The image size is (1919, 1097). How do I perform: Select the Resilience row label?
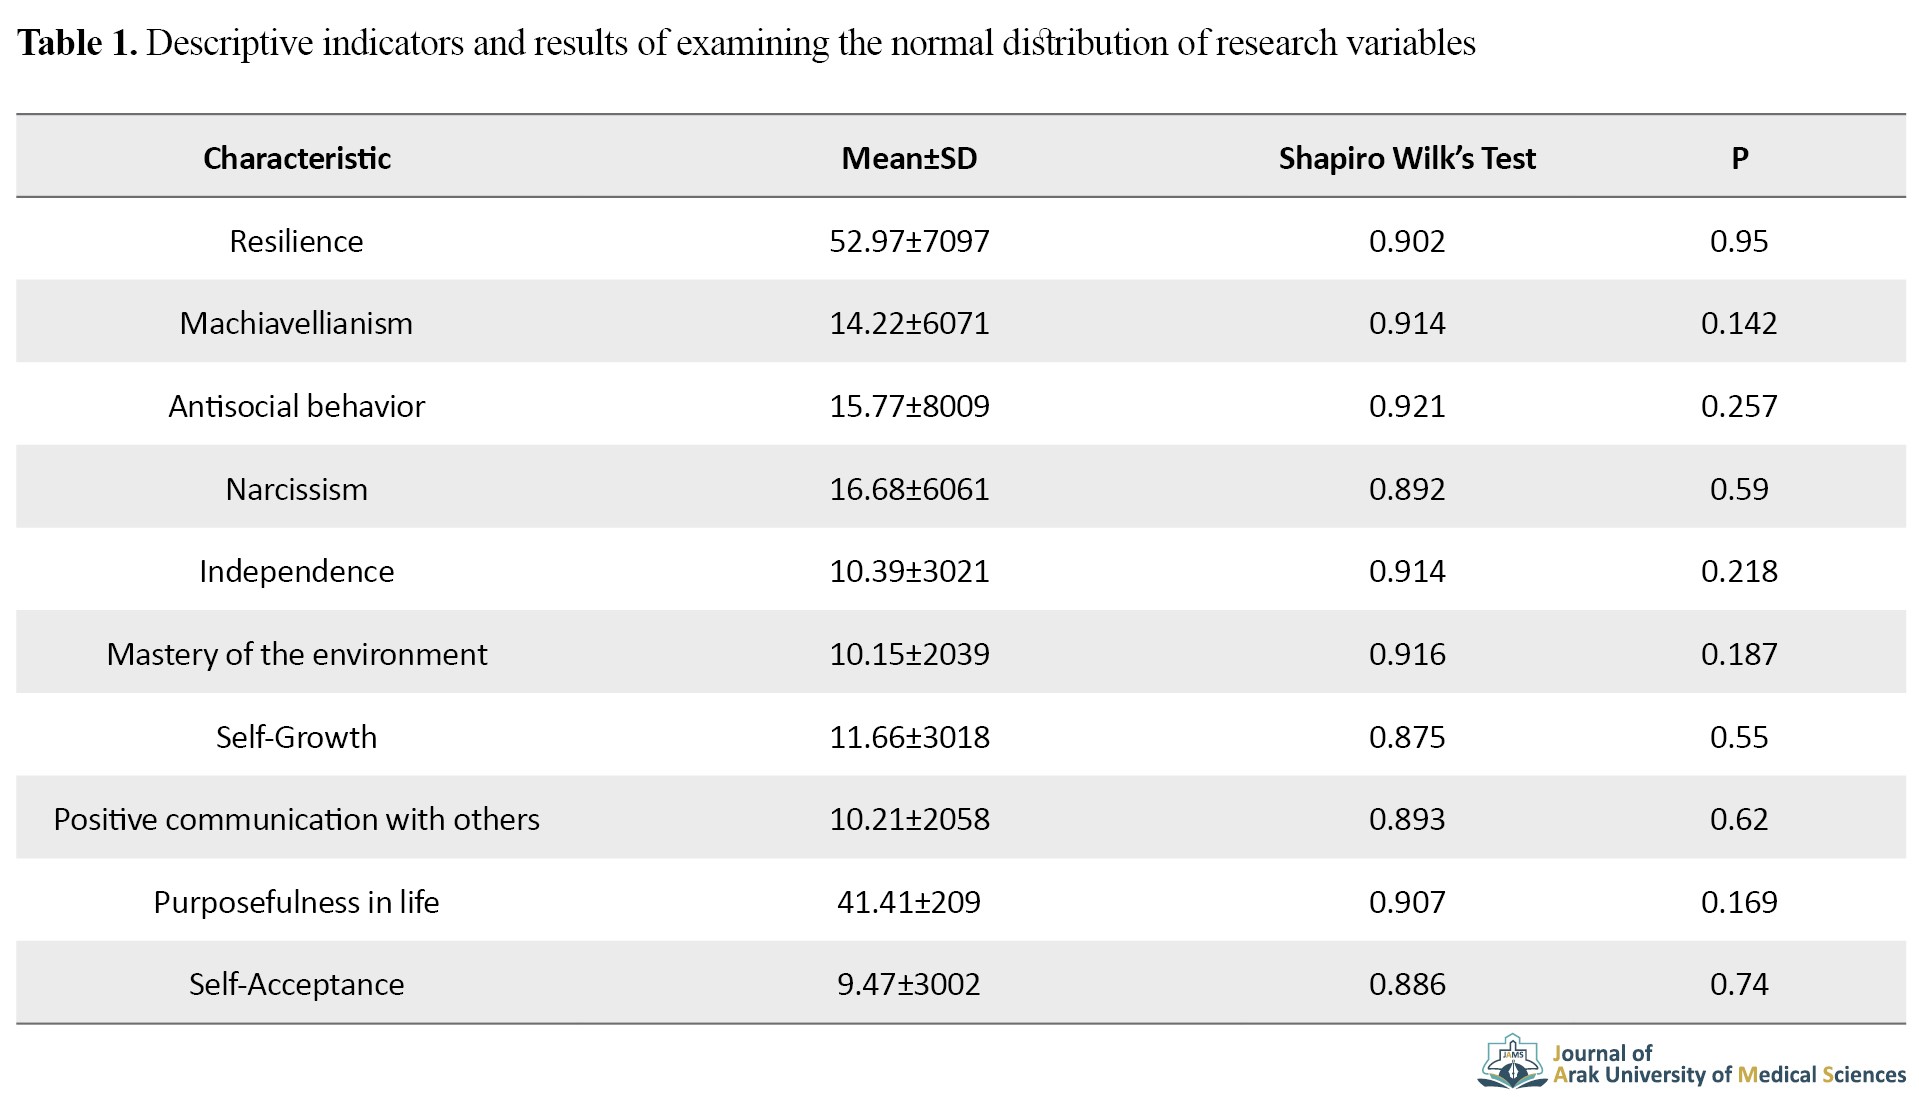pyautogui.click(x=297, y=241)
